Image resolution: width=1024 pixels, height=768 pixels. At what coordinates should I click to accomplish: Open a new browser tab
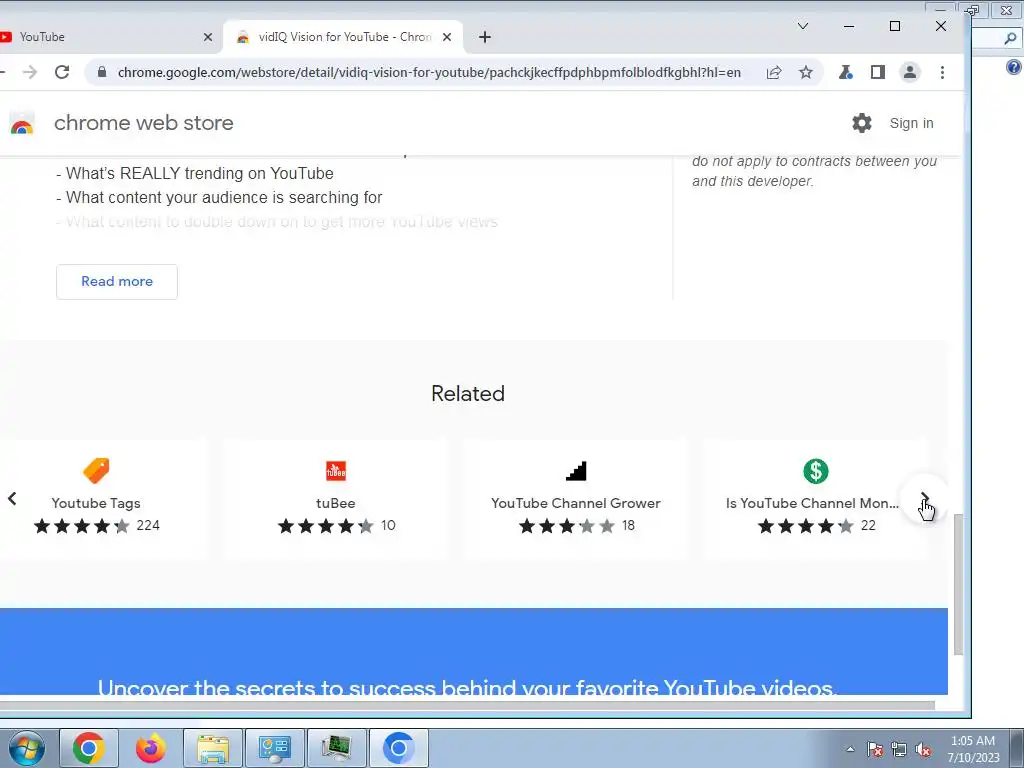pyautogui.click(x=485, y=37)
